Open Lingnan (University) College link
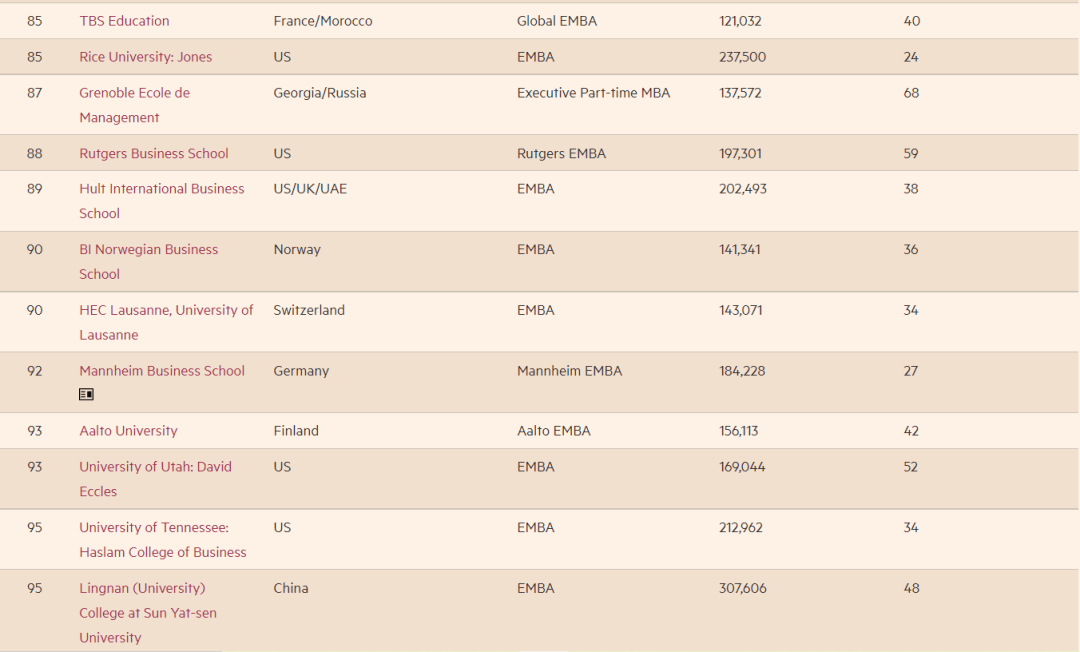This screenshot has height=652, width=1080. pyautogui.click(x=147, y=613)
